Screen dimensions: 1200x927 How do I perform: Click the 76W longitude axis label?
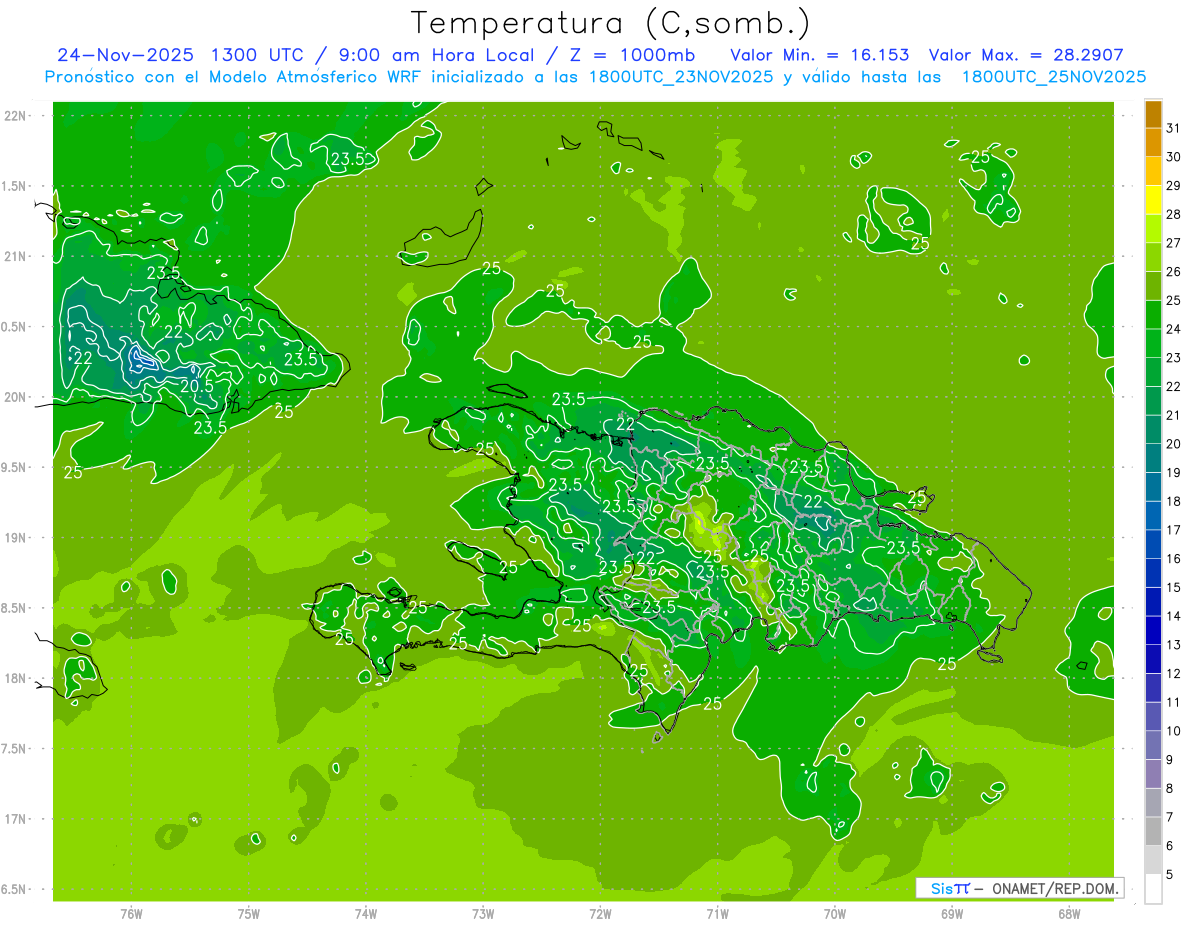131,913
